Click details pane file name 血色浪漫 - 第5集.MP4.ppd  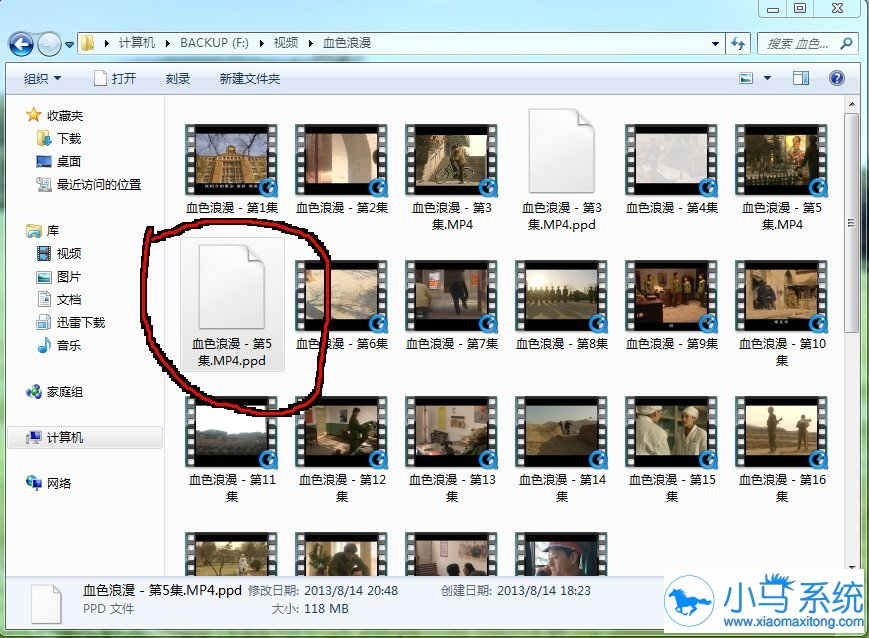(162, 590)
